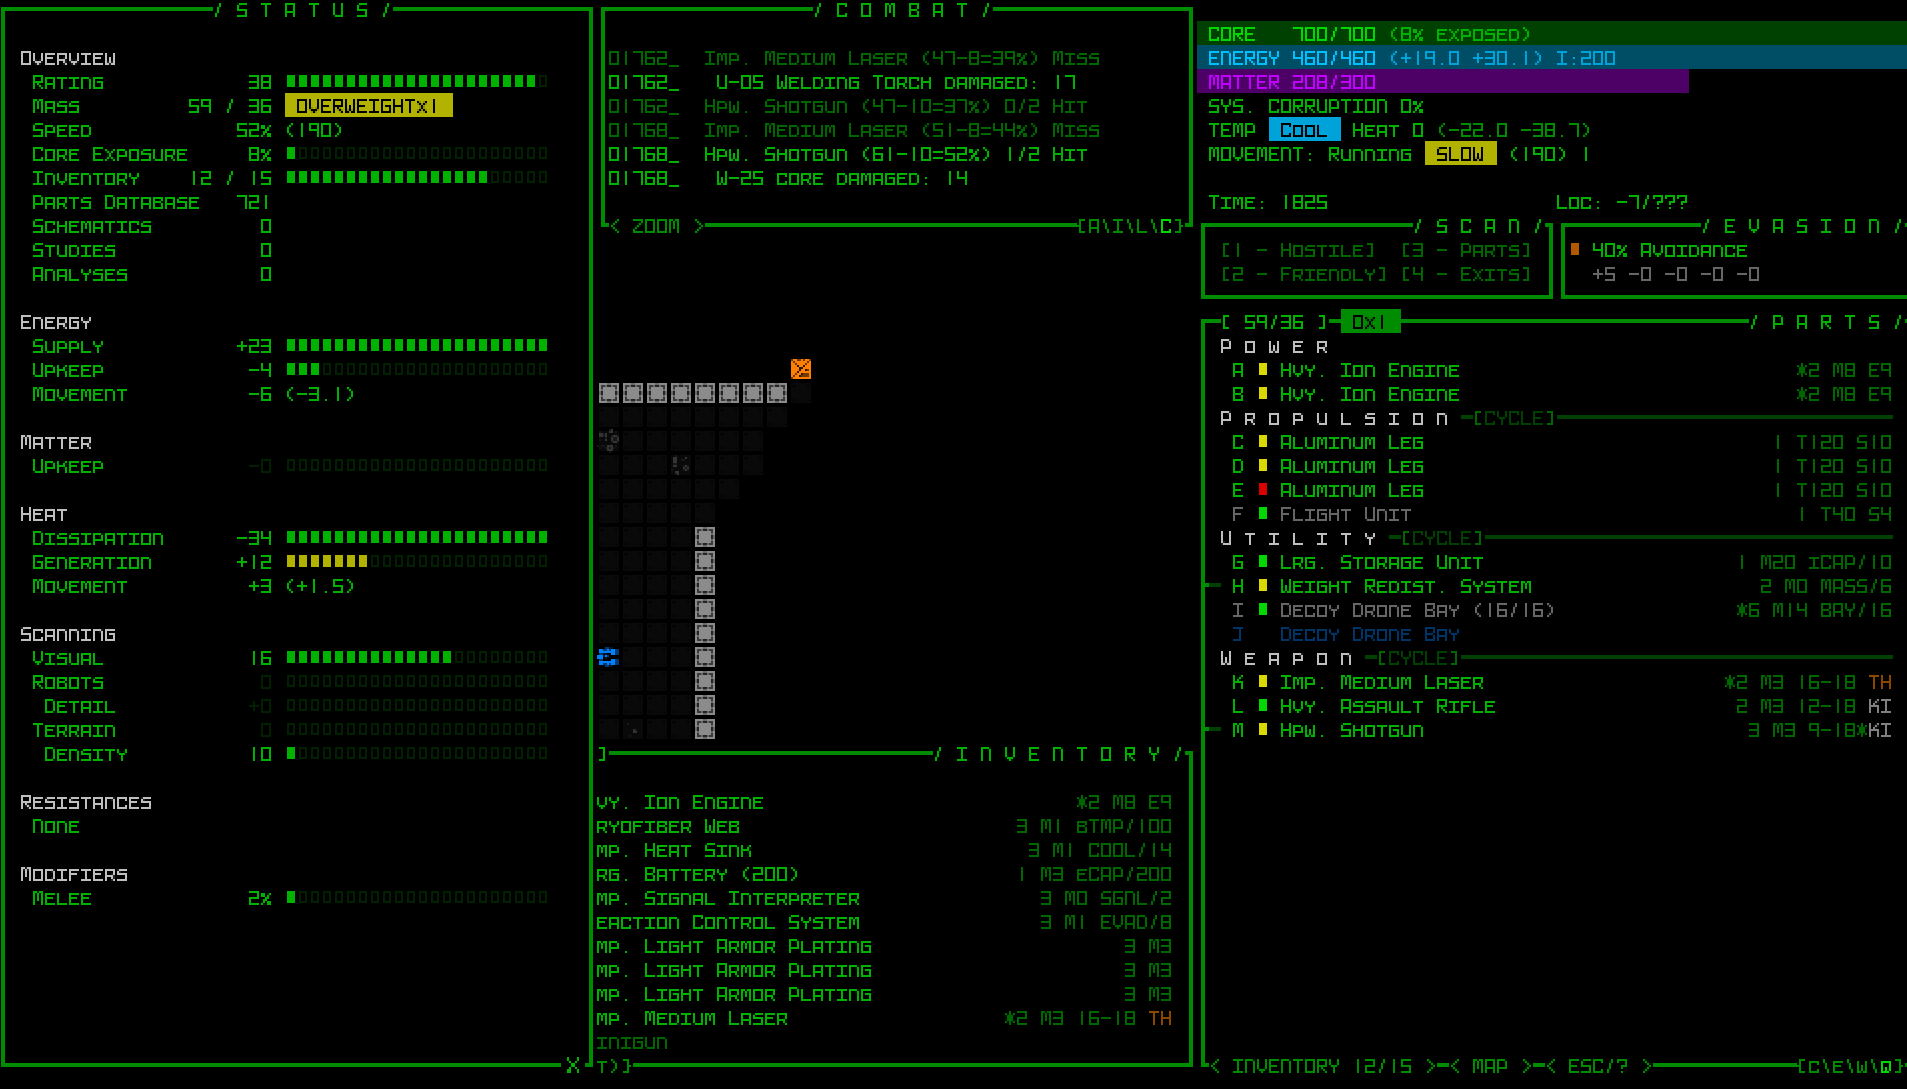Toggle the Flight Unit part by its name
Viewport: 1907px width, 1089px height.
pyautogui.click(x=1345, y=514)
